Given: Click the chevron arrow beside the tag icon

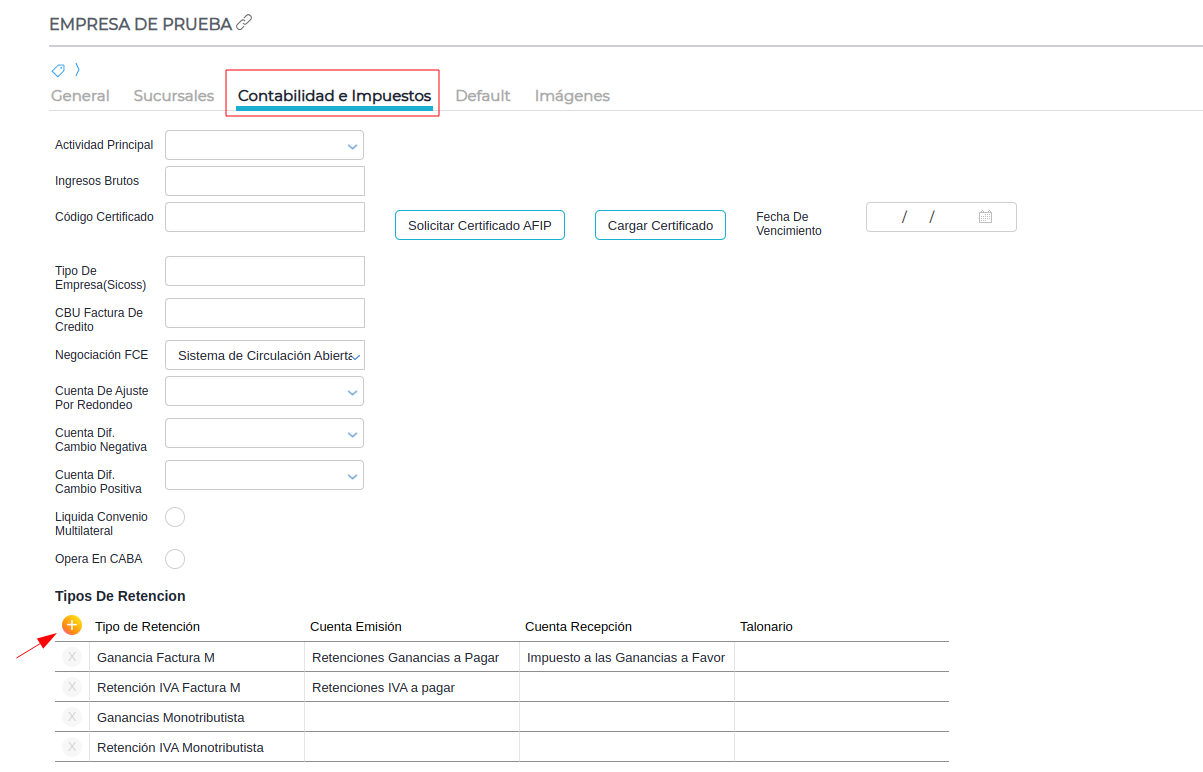Looking at the screenshot, I should pyautogui.click(x=77, y=70).
